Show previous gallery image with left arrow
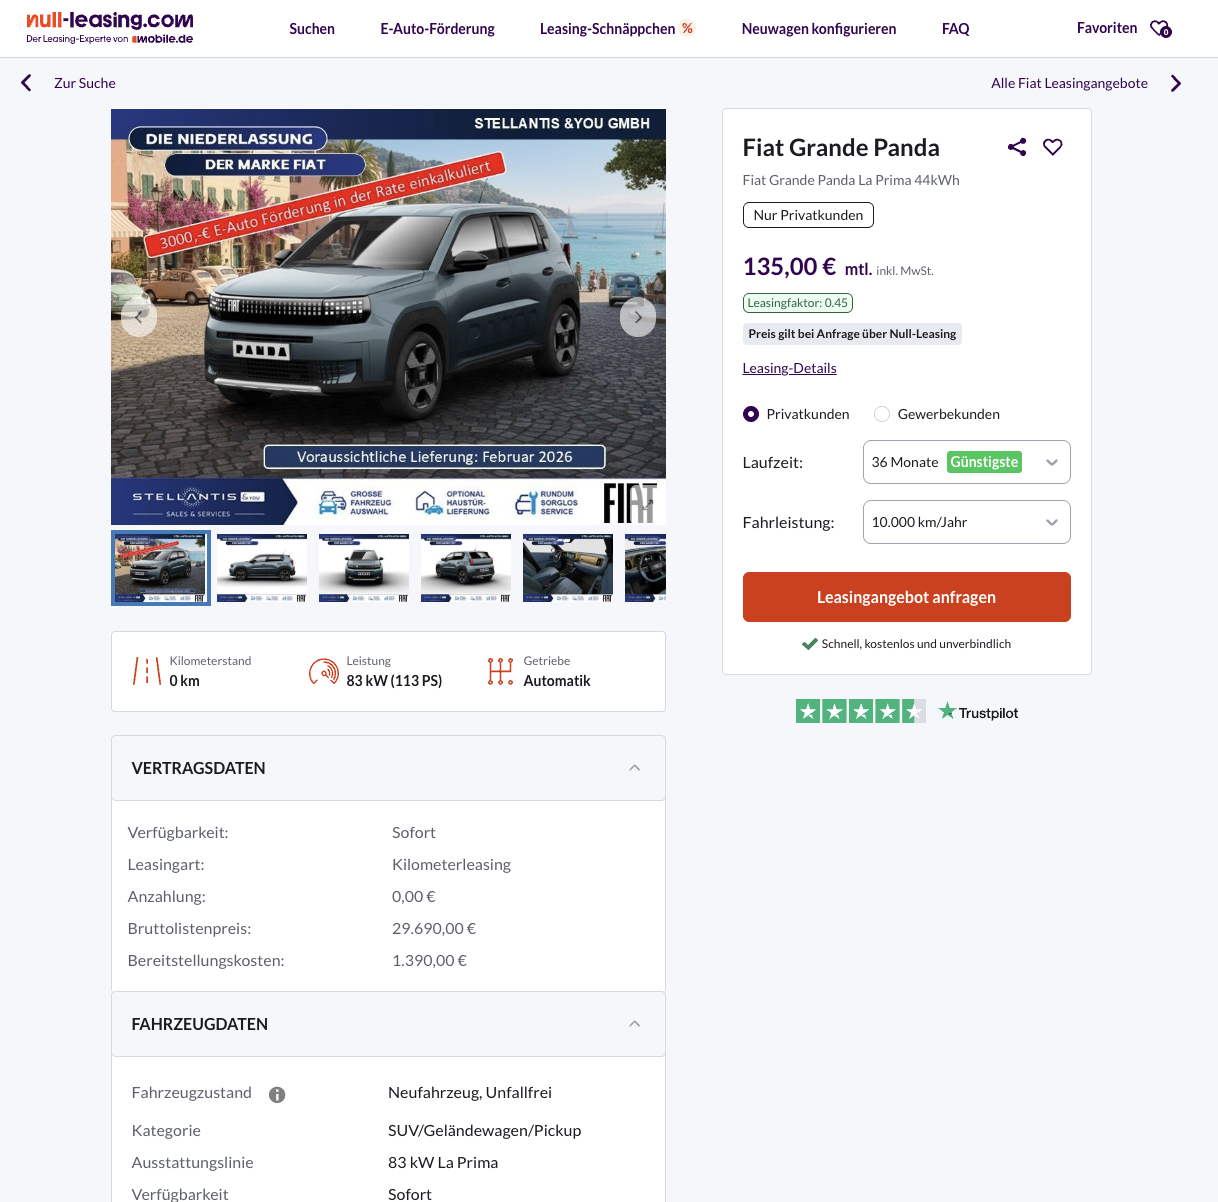Image resolution: width=1218 pixels, height=1202 pixels. tap(139, 317)
